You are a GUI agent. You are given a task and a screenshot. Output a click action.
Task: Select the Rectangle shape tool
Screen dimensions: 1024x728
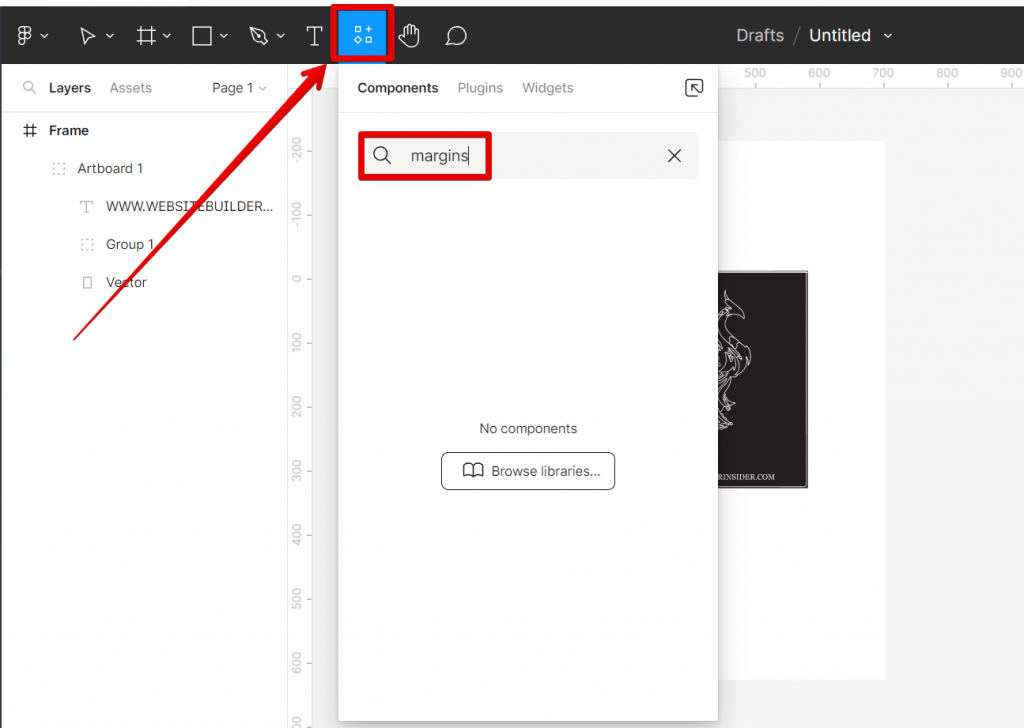202,36
